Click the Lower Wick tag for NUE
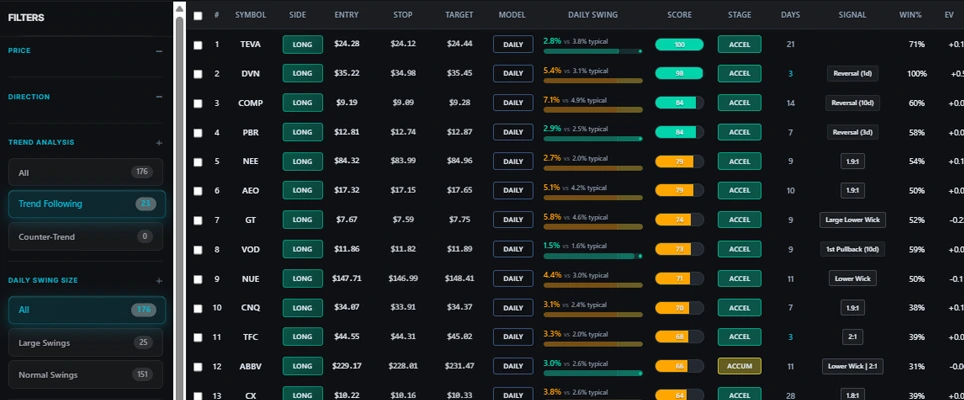964x400 pixels. [852, 278]
